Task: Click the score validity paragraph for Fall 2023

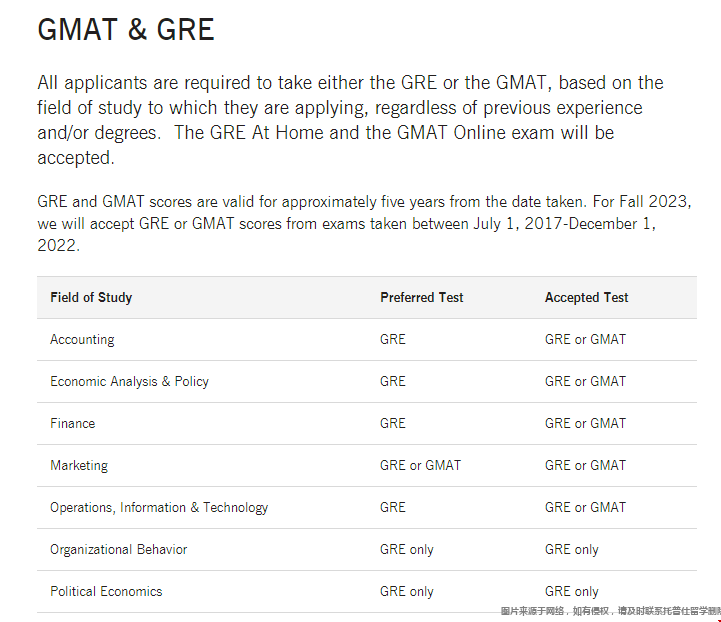Action: tap(364, 223)
